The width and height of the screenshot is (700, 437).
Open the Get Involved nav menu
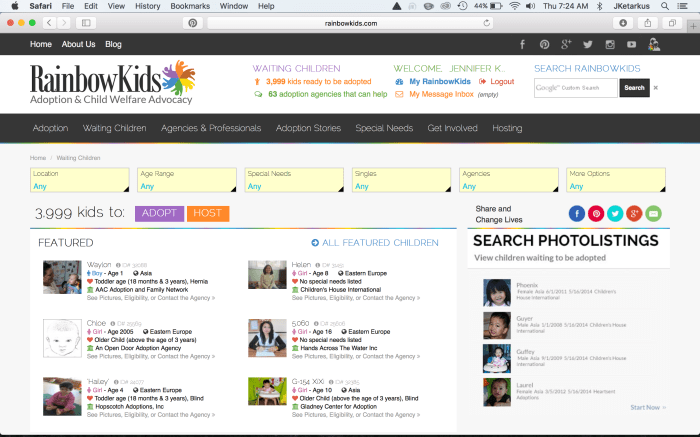453,128
